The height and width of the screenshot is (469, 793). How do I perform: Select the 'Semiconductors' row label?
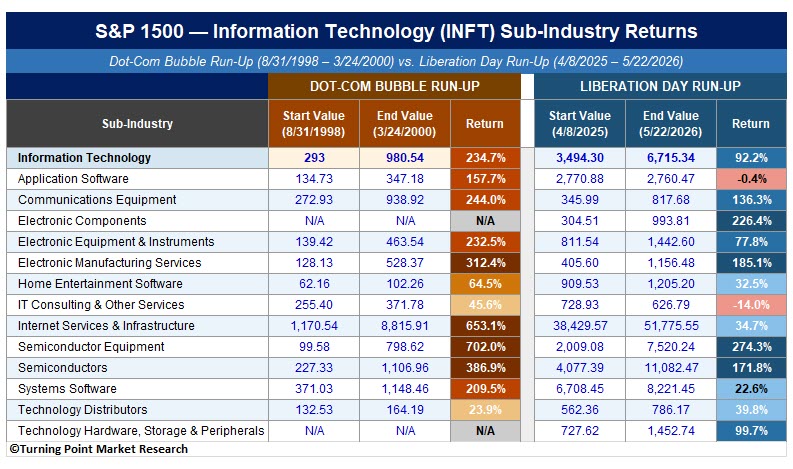coord(62,368)
